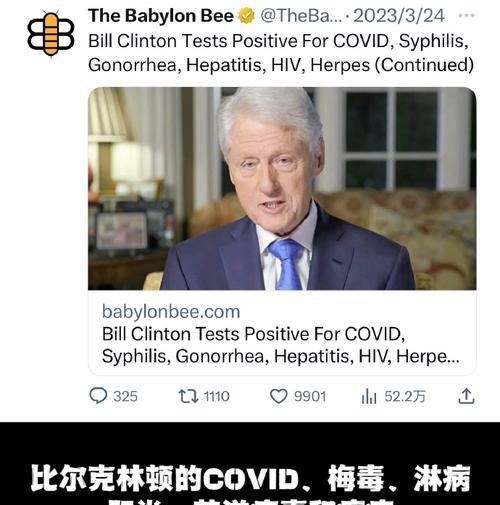
Task: Click the 325 replies count
Action: [x=125, y=396]
